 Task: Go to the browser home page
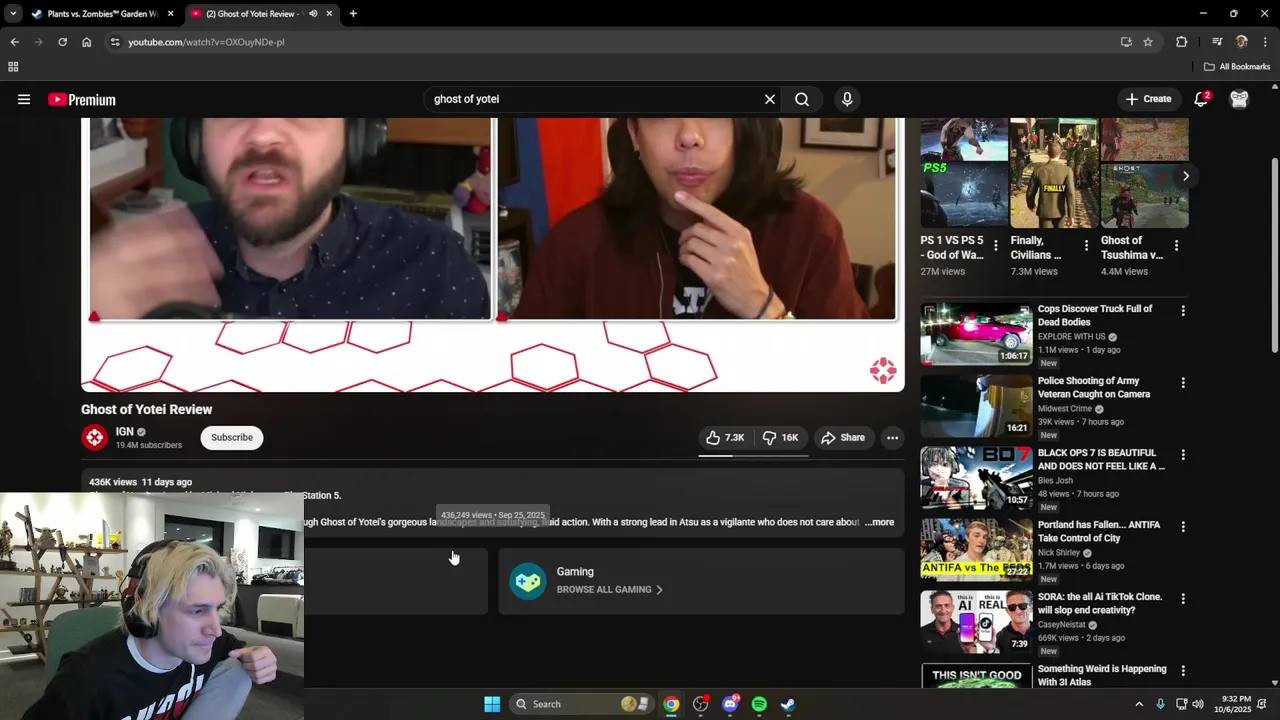point(87,42)
